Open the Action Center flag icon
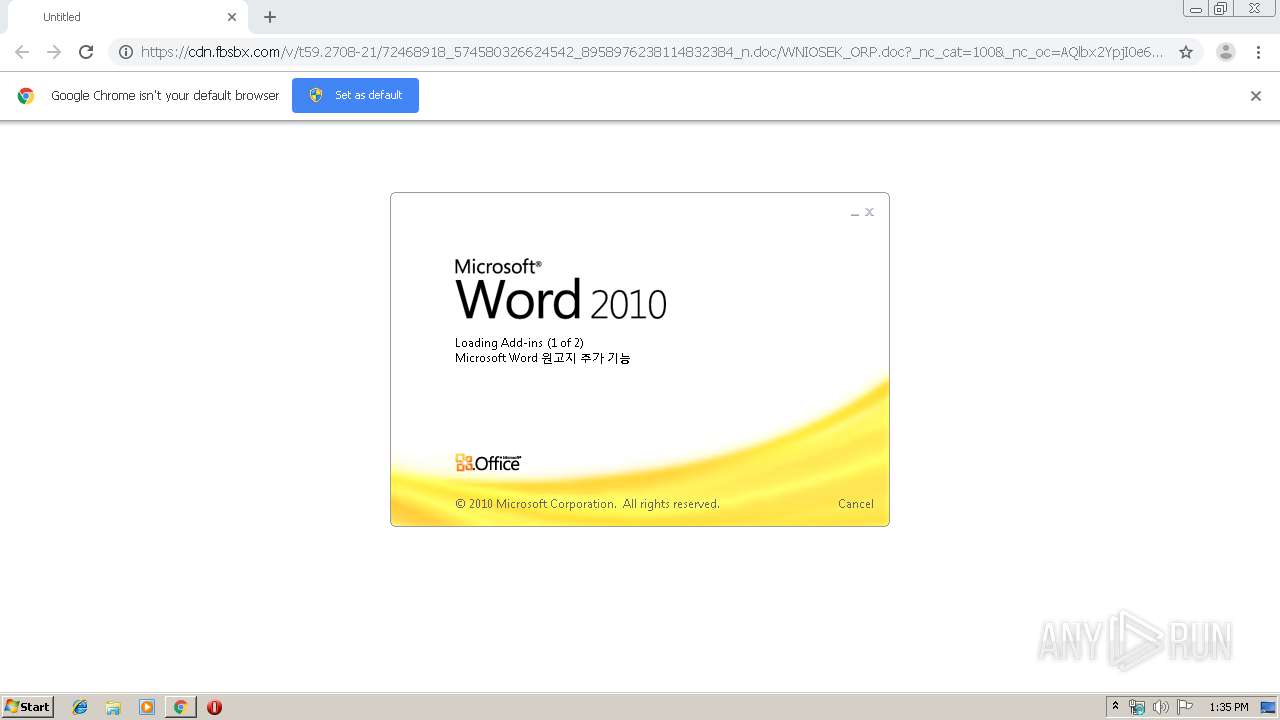 pos(1185,707)
